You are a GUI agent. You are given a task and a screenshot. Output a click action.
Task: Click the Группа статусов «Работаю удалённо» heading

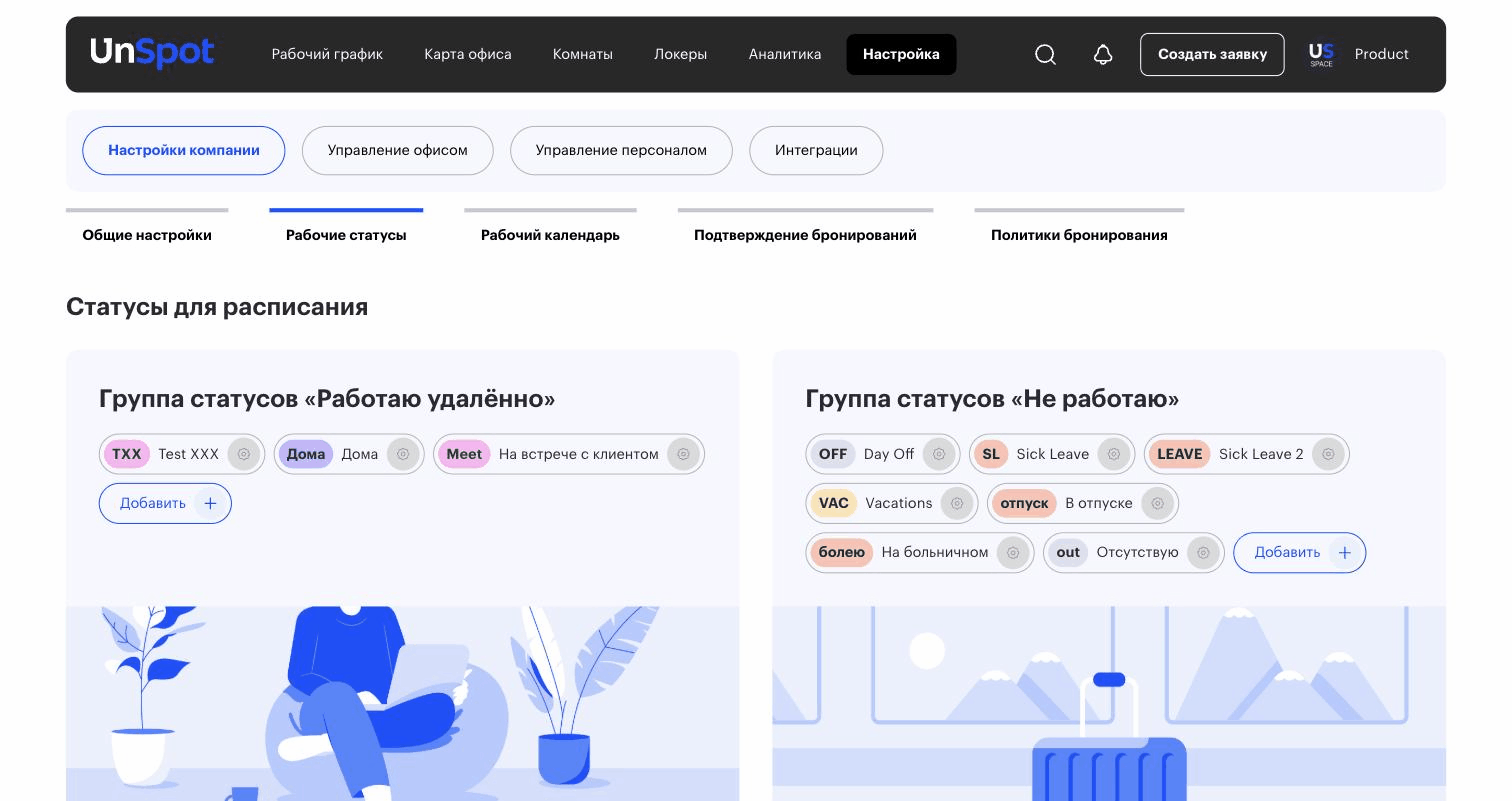pyautogui.click(x=327, y=399)
